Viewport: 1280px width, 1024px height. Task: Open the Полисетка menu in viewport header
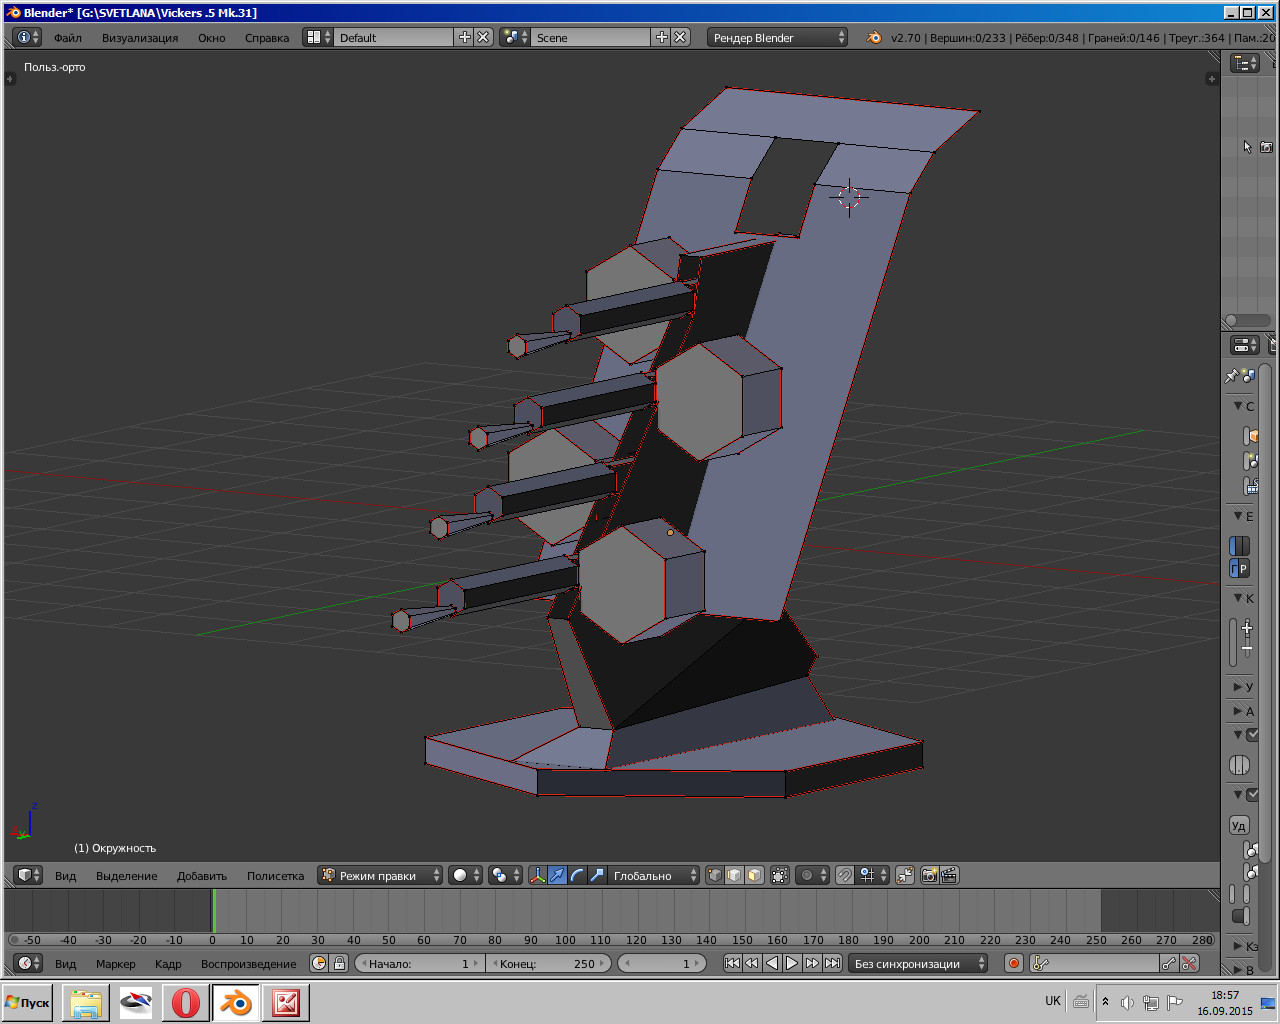(x=275, y=876)
